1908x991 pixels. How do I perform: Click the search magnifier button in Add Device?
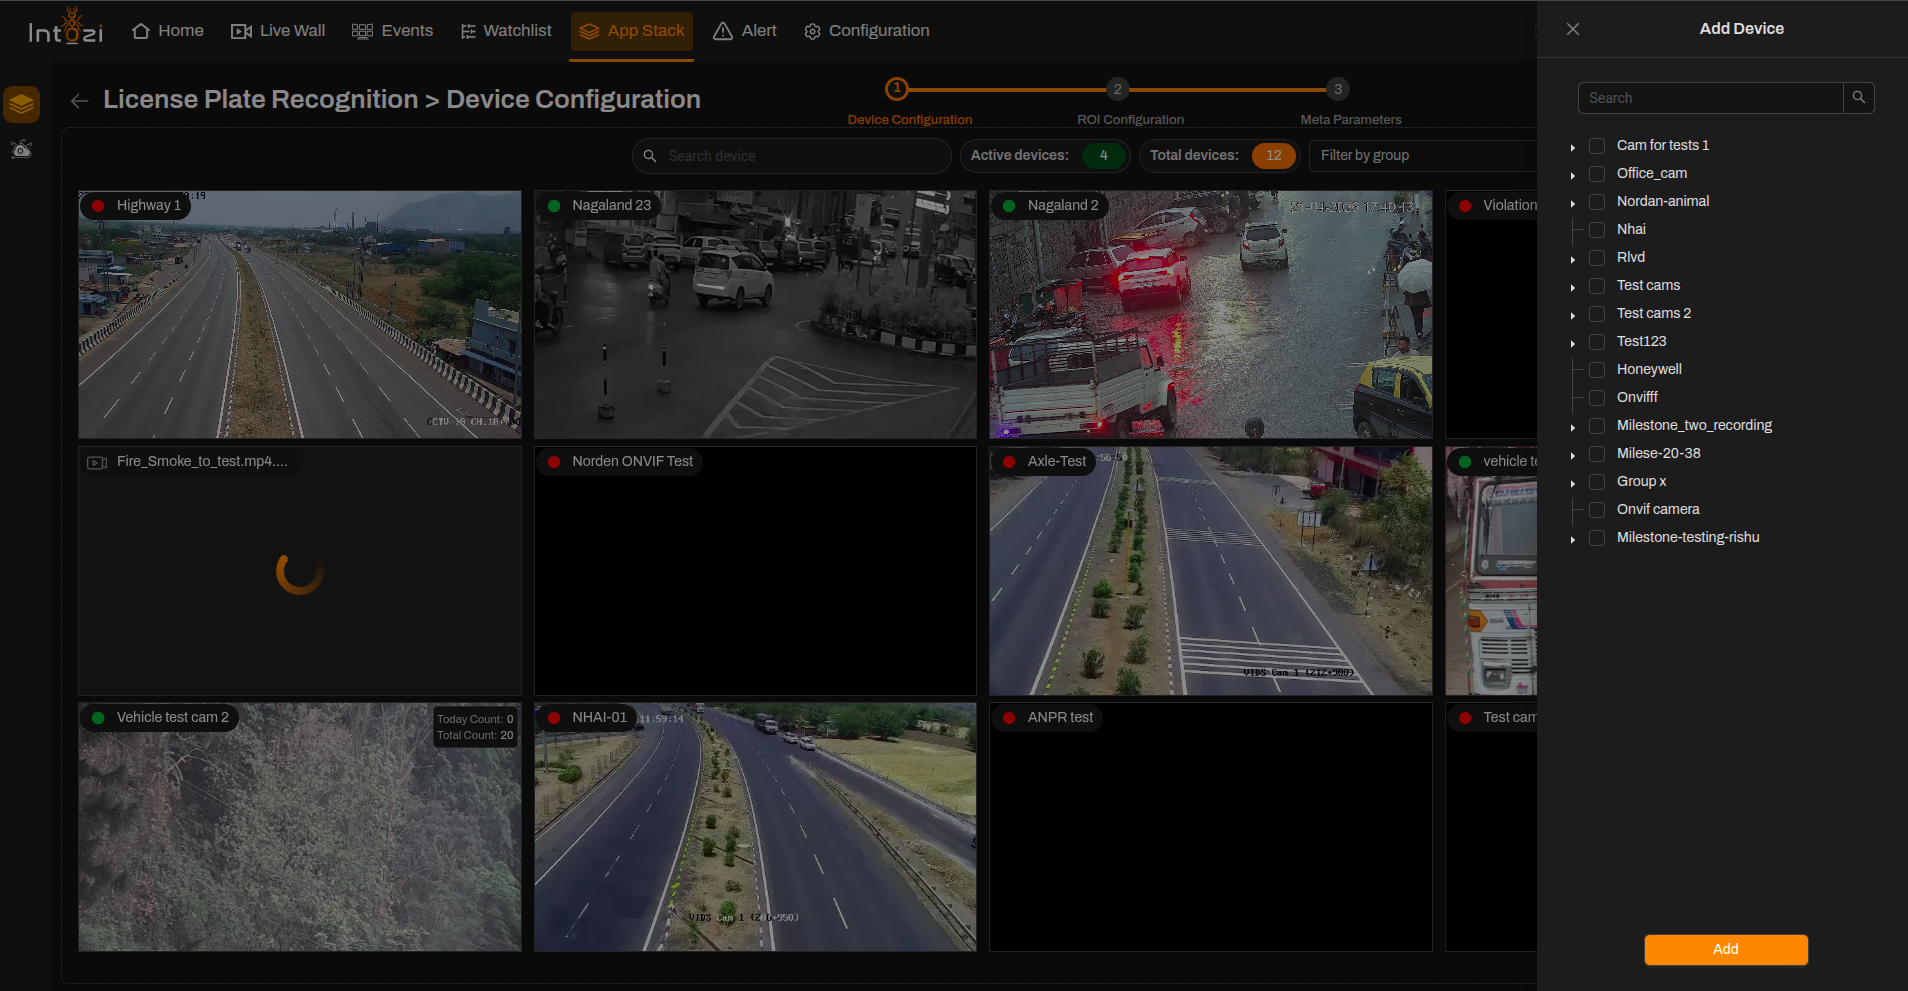(x=1859, y=98)
